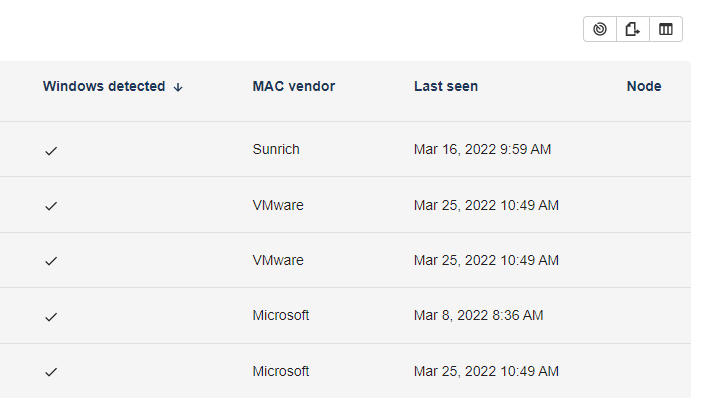Click the sort arrow beside Windows detected
Viewport: 701px width, 398px height.
[x=178, y=87]
